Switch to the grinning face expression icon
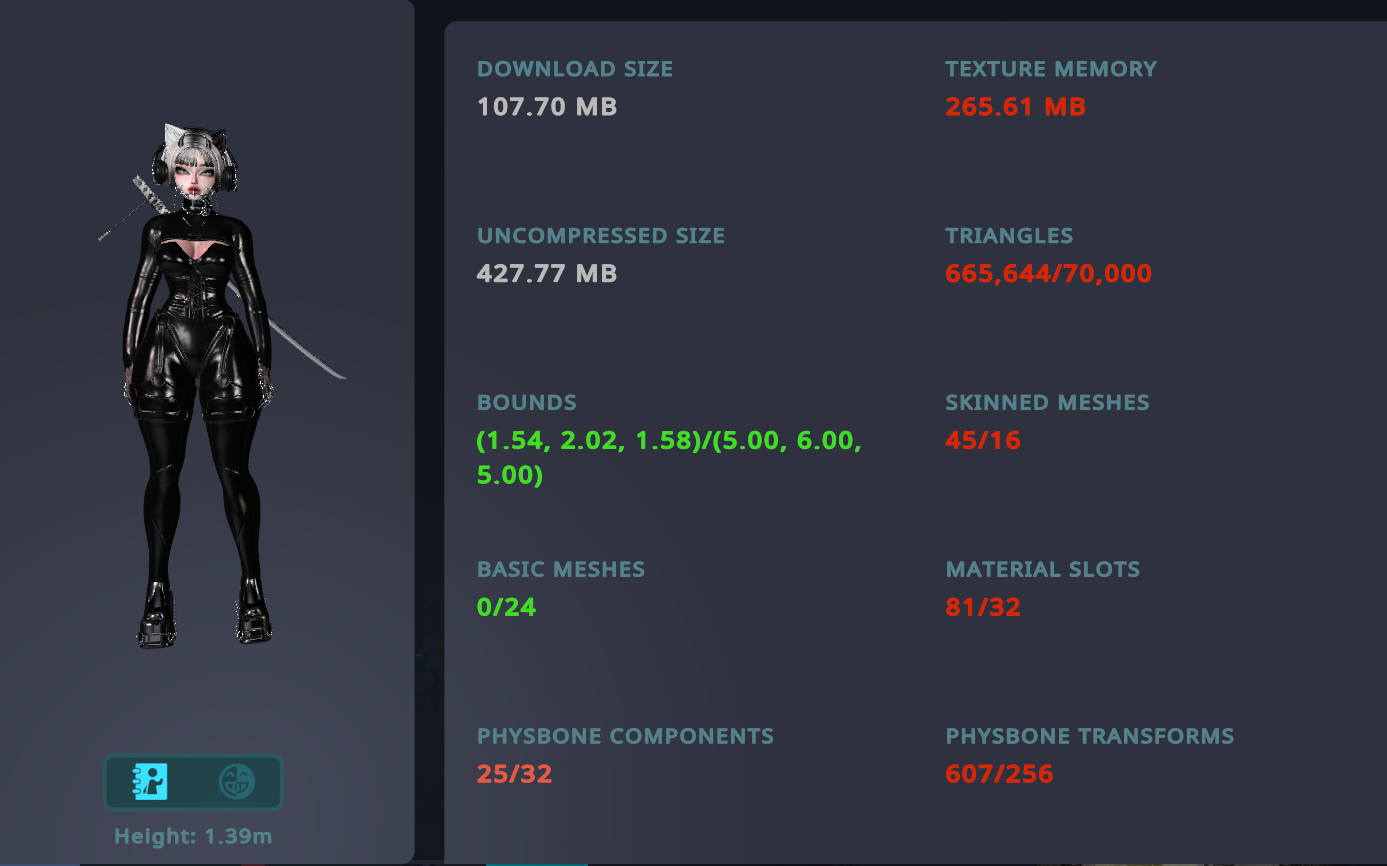 point(237,782)
